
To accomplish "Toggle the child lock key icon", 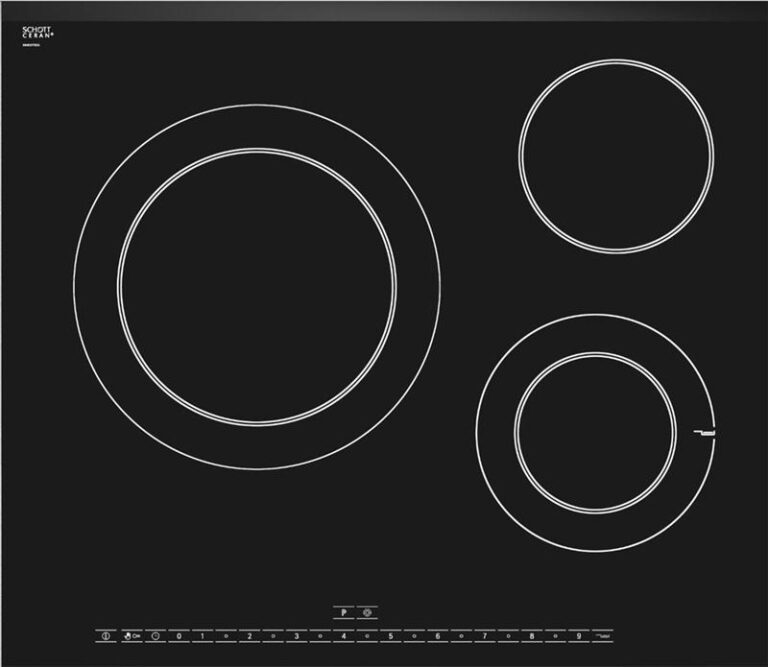I will 131,636.
